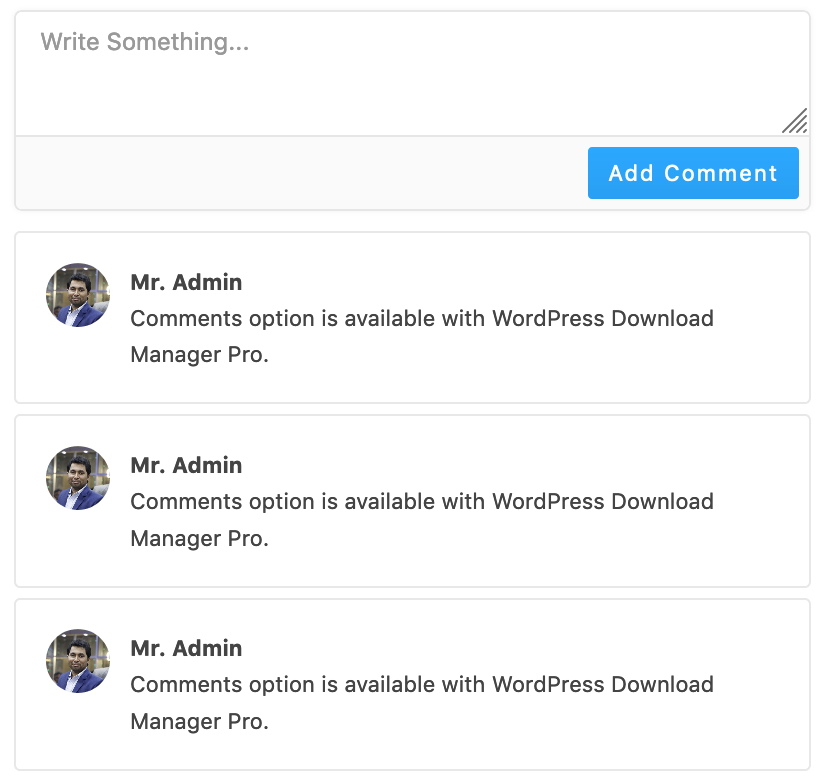Click the bottom comment's profile avatar
823x778 pixels.
(x=78, y=661)
